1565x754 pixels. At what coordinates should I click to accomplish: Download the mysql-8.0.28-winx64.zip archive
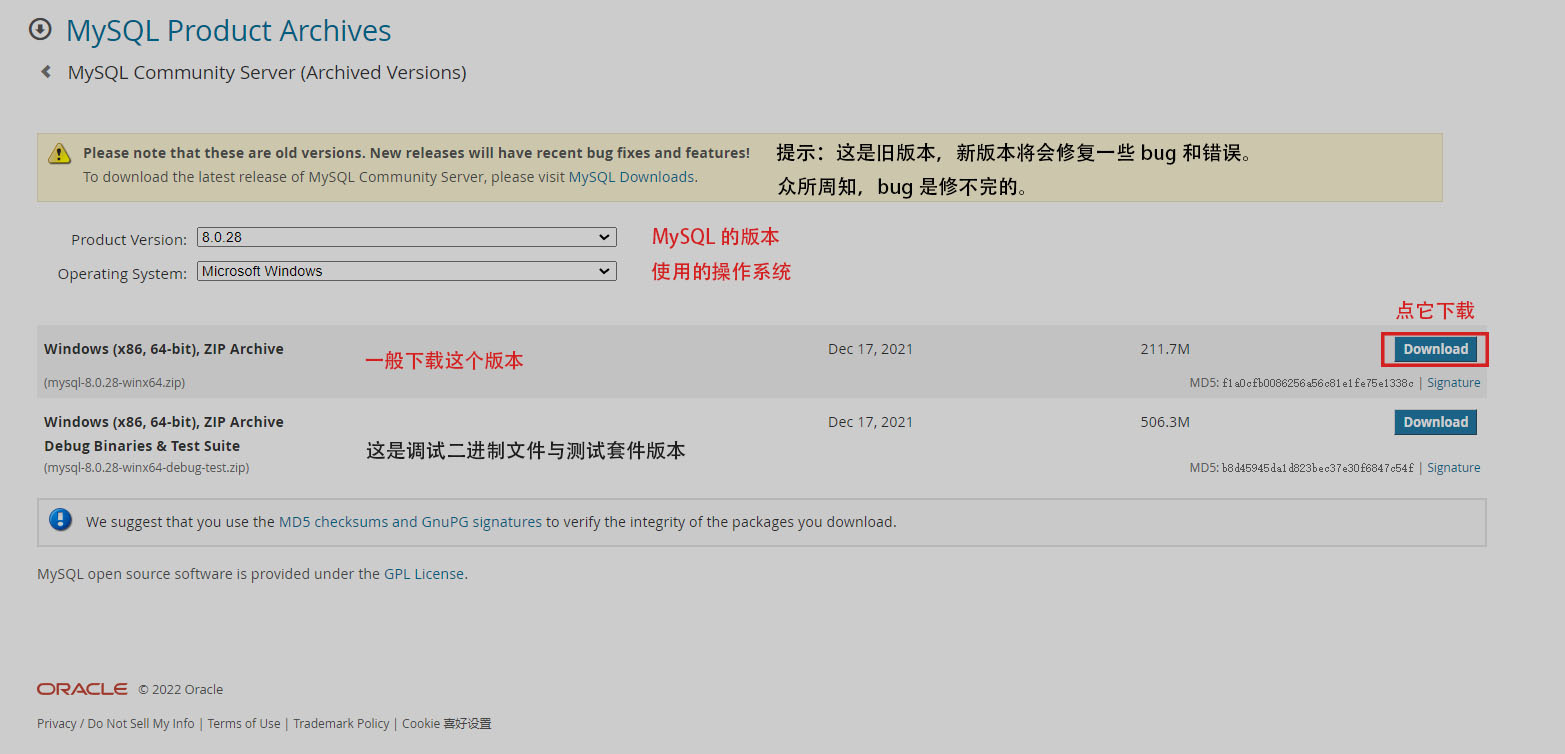[x=1434, y=348]
